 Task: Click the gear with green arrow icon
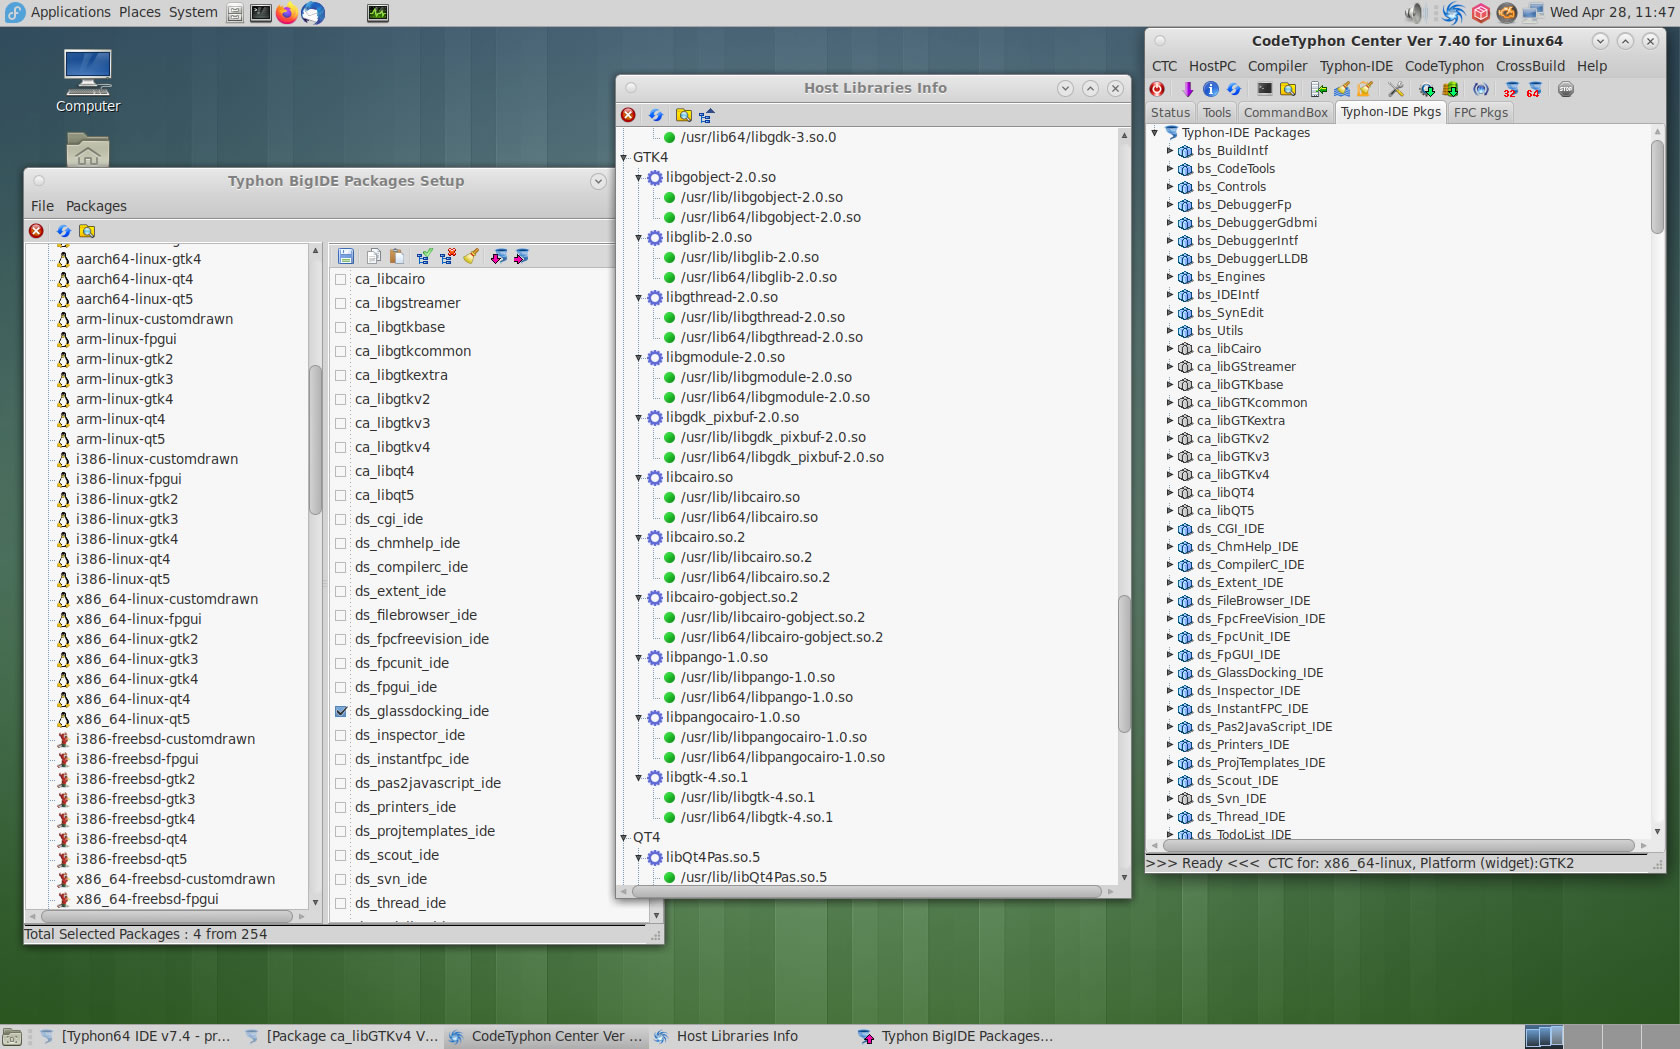[1427, 89]
